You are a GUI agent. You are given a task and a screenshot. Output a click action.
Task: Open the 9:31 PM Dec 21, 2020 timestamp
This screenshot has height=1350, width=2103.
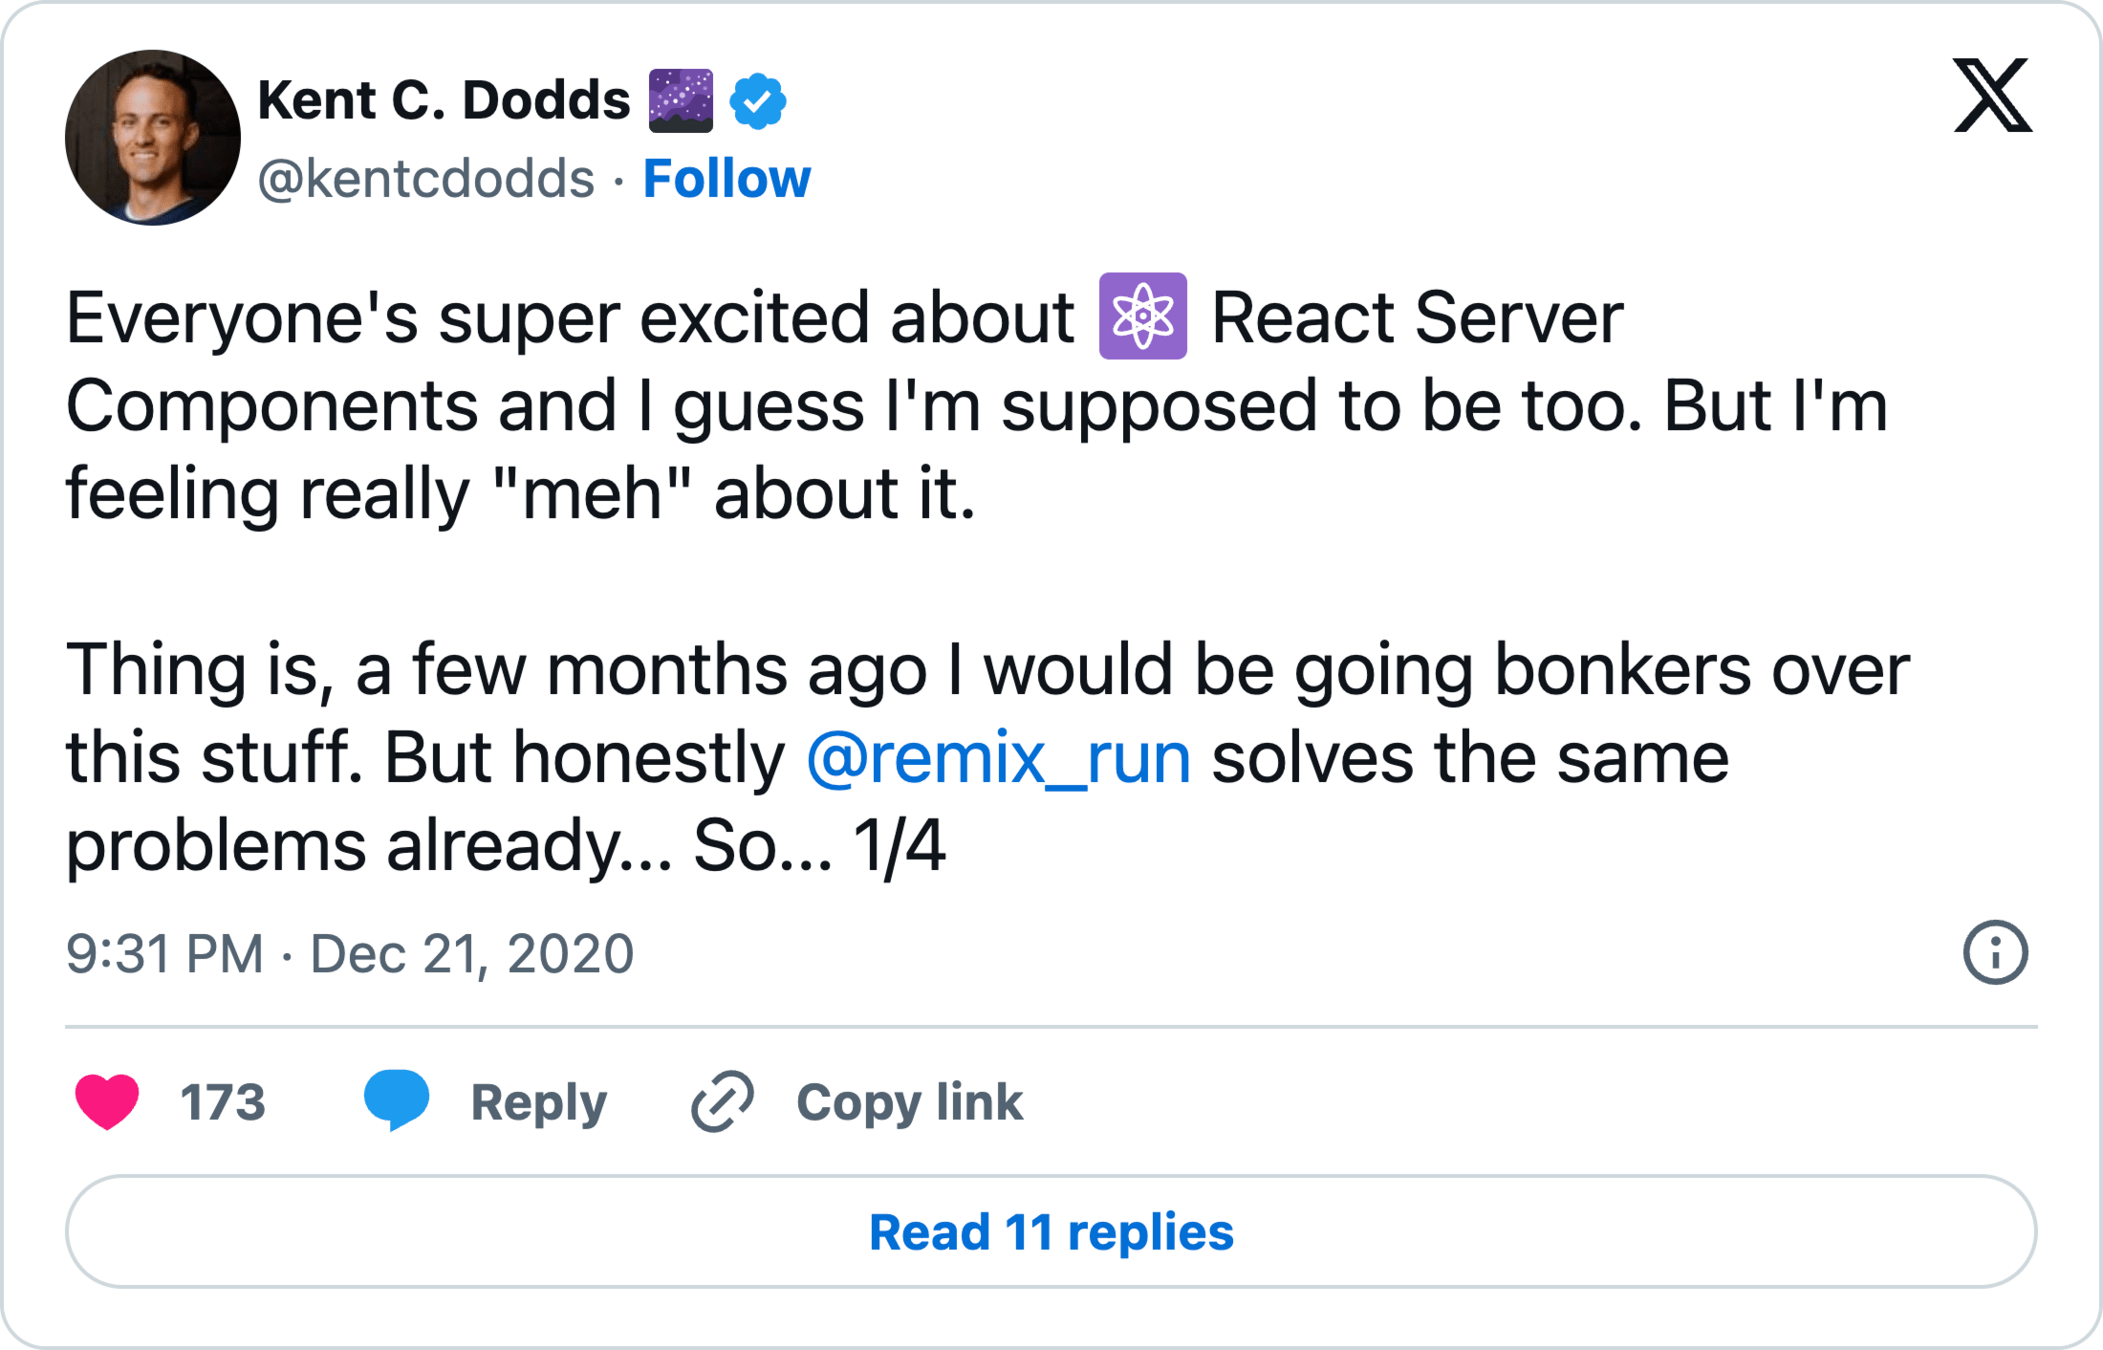click(x=350, y=953)
